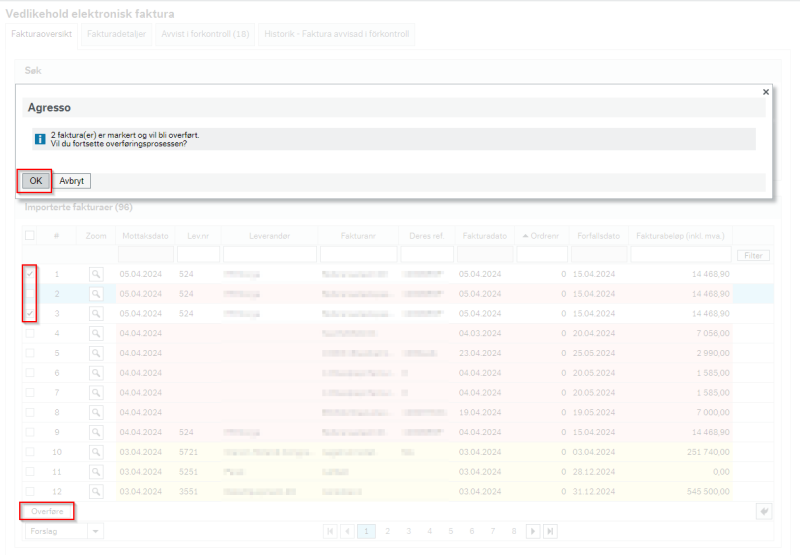The image size is (800, 555).
Task: Open zoom magnifier for row 9
Action: coord(96,433)
